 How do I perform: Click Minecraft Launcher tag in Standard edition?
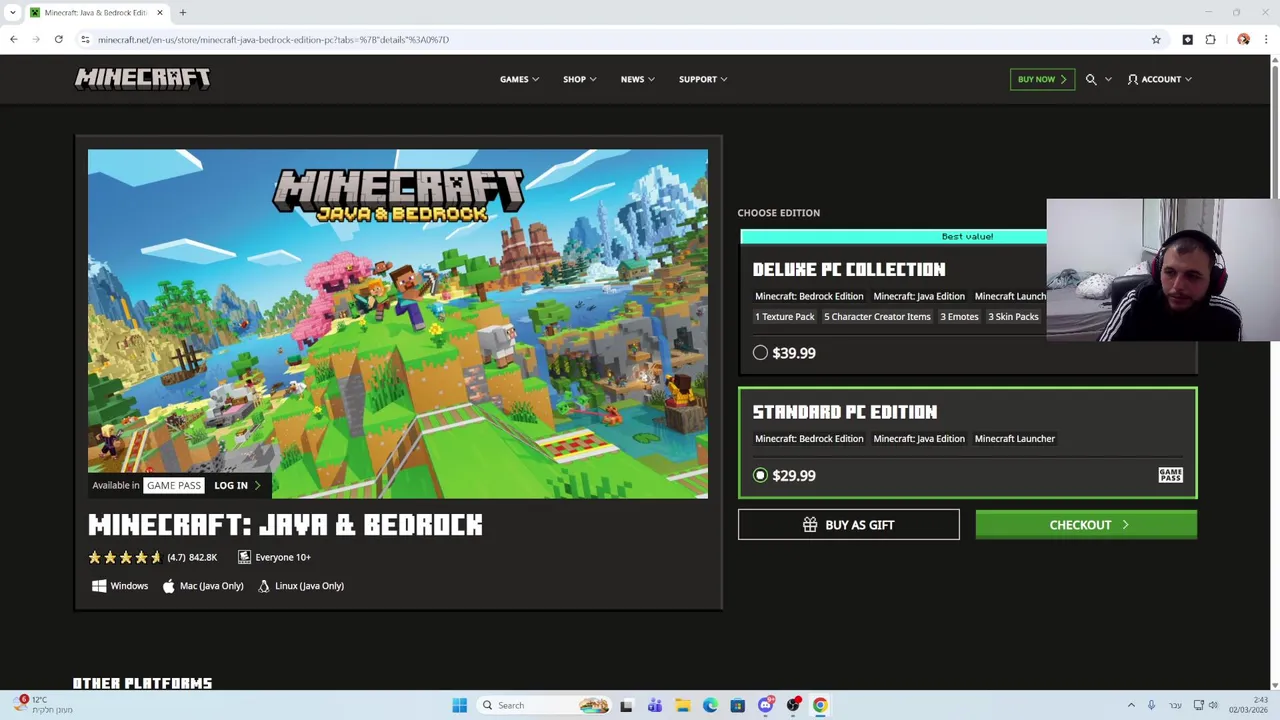(1014, 439)
